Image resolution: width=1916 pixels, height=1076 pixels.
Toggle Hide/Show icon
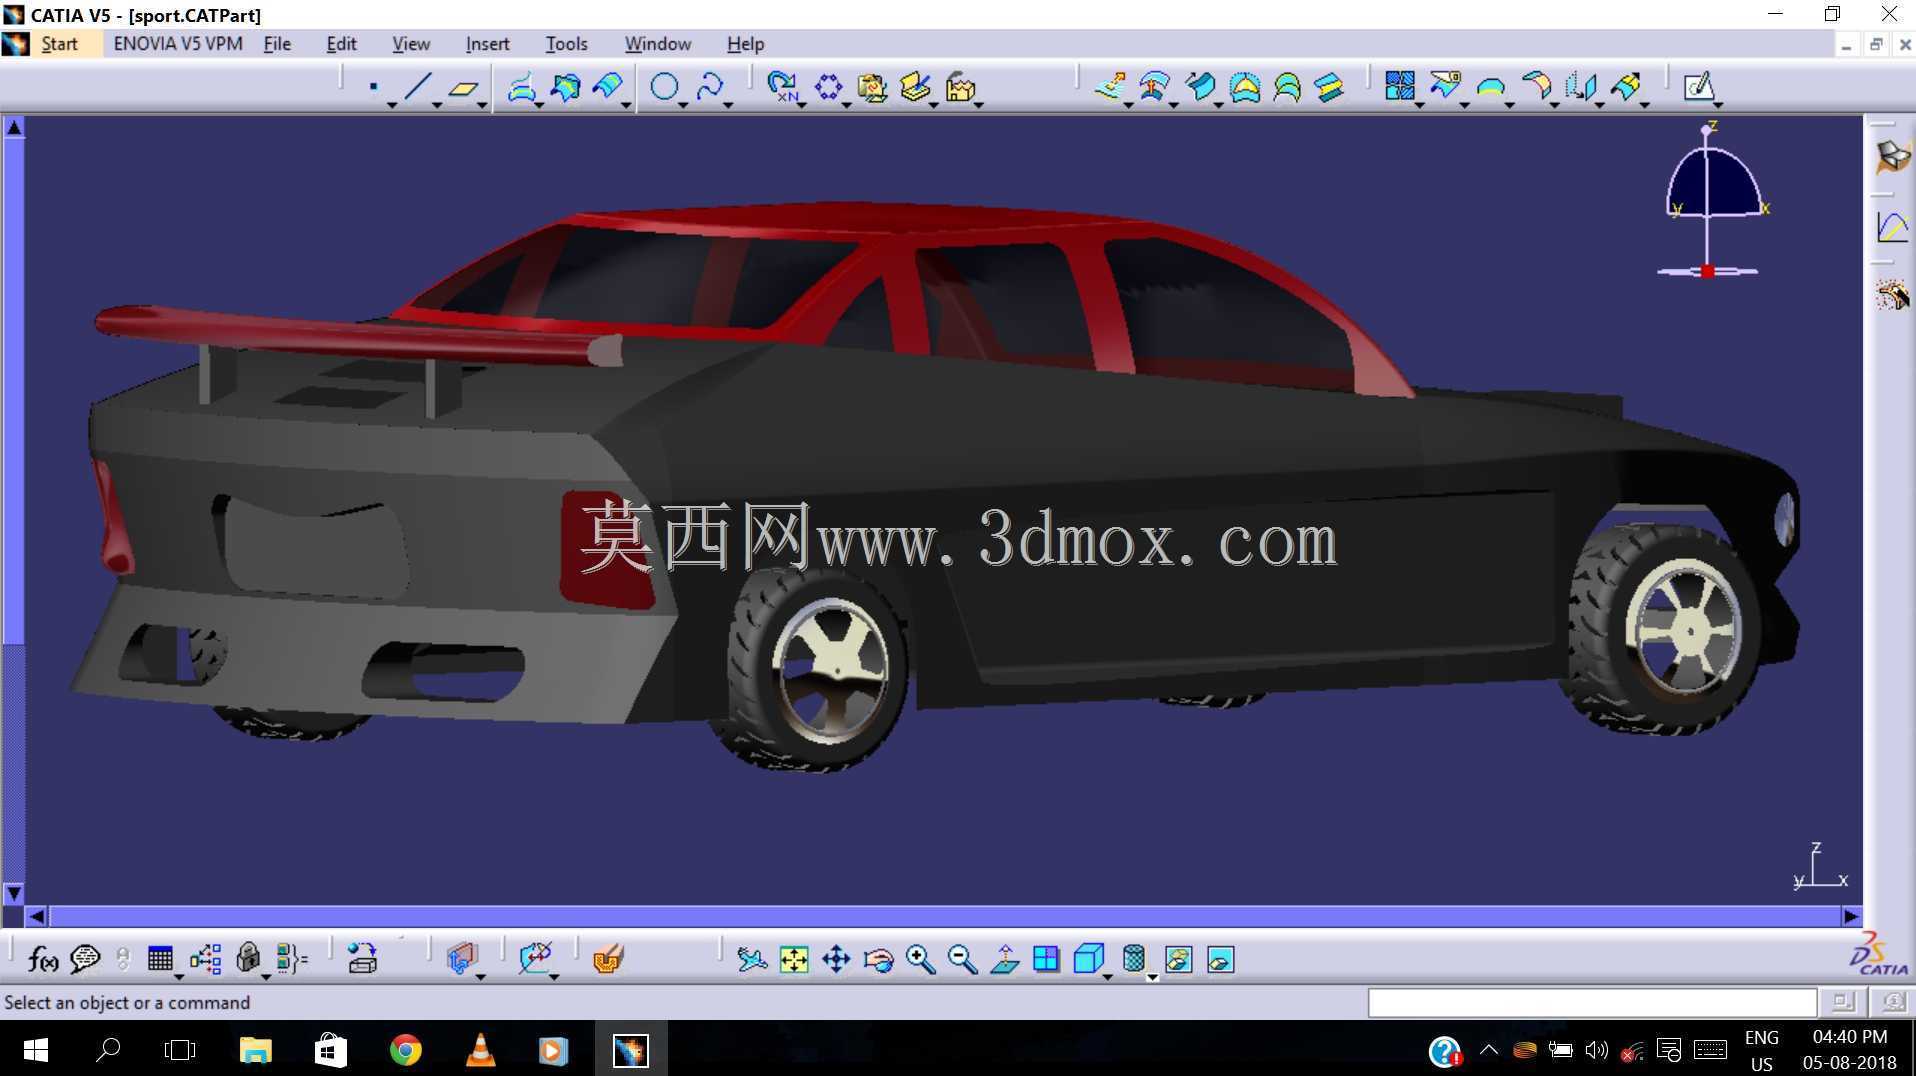coord(1178,960)
